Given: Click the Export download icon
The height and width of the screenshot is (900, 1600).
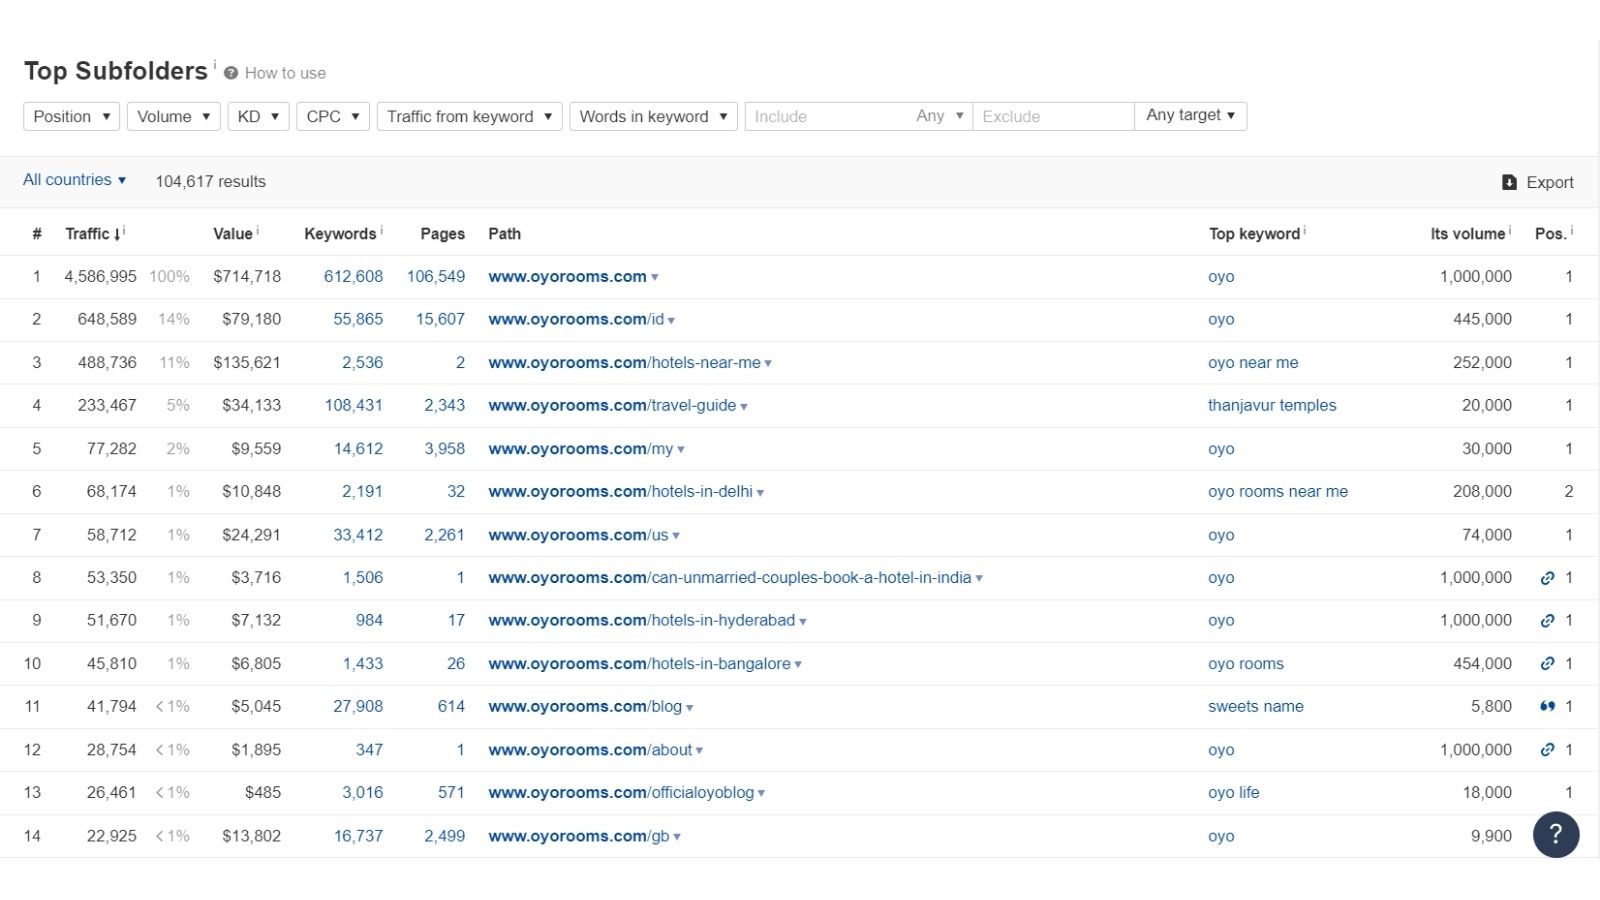Looking at the screenshot, I should tap(1509, 182).
